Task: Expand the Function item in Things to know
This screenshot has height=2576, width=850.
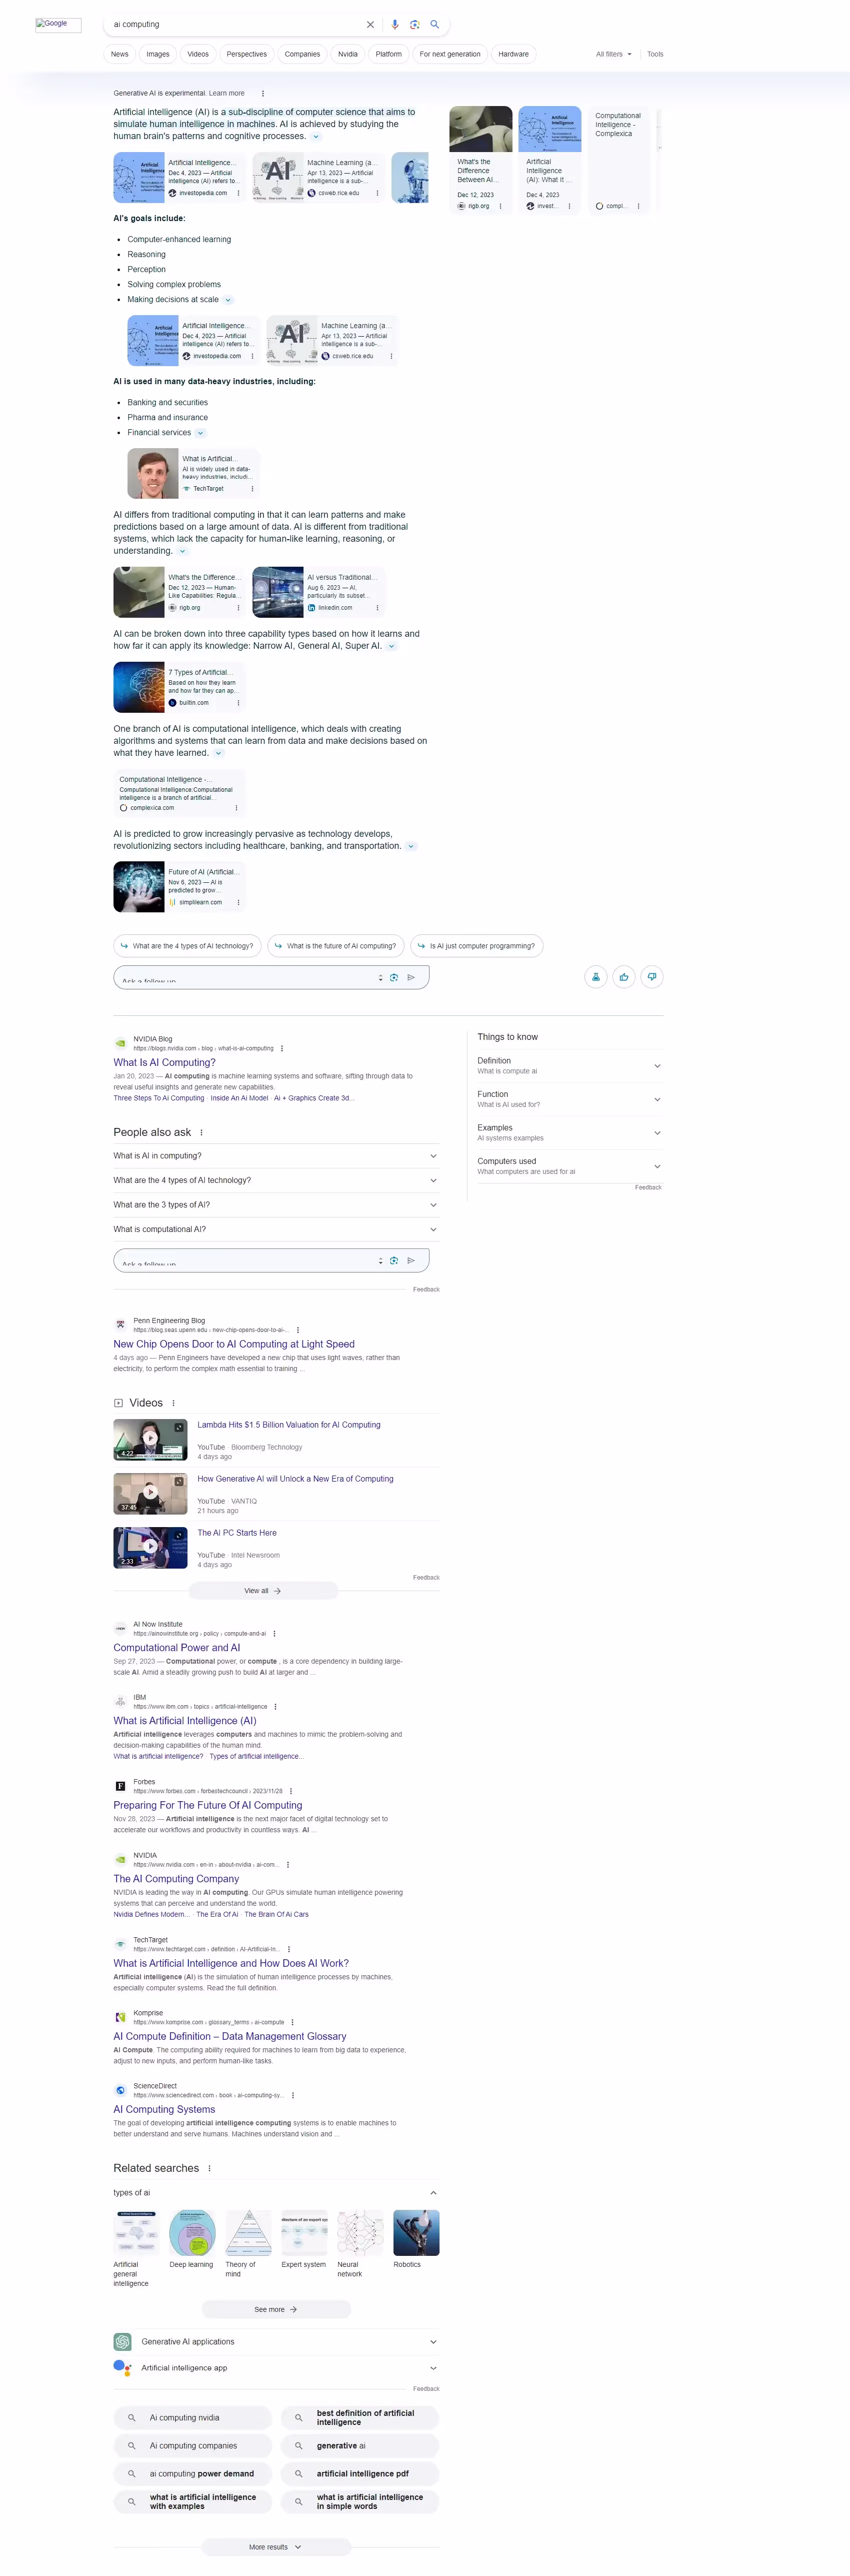Action: click(569, 1099)
